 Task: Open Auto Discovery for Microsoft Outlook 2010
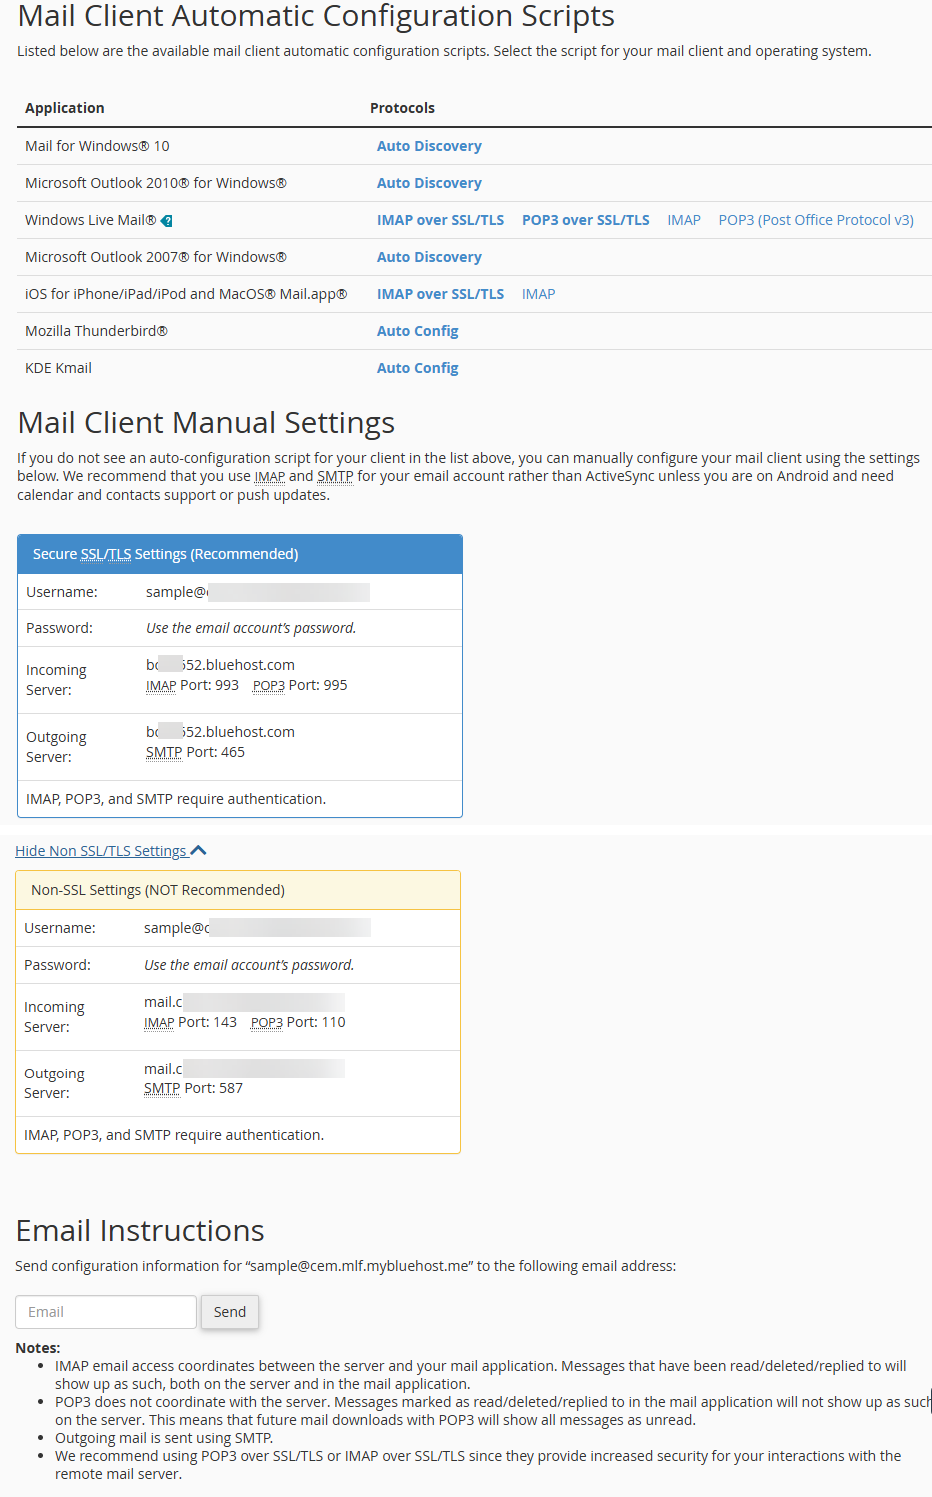coord(429,182)
